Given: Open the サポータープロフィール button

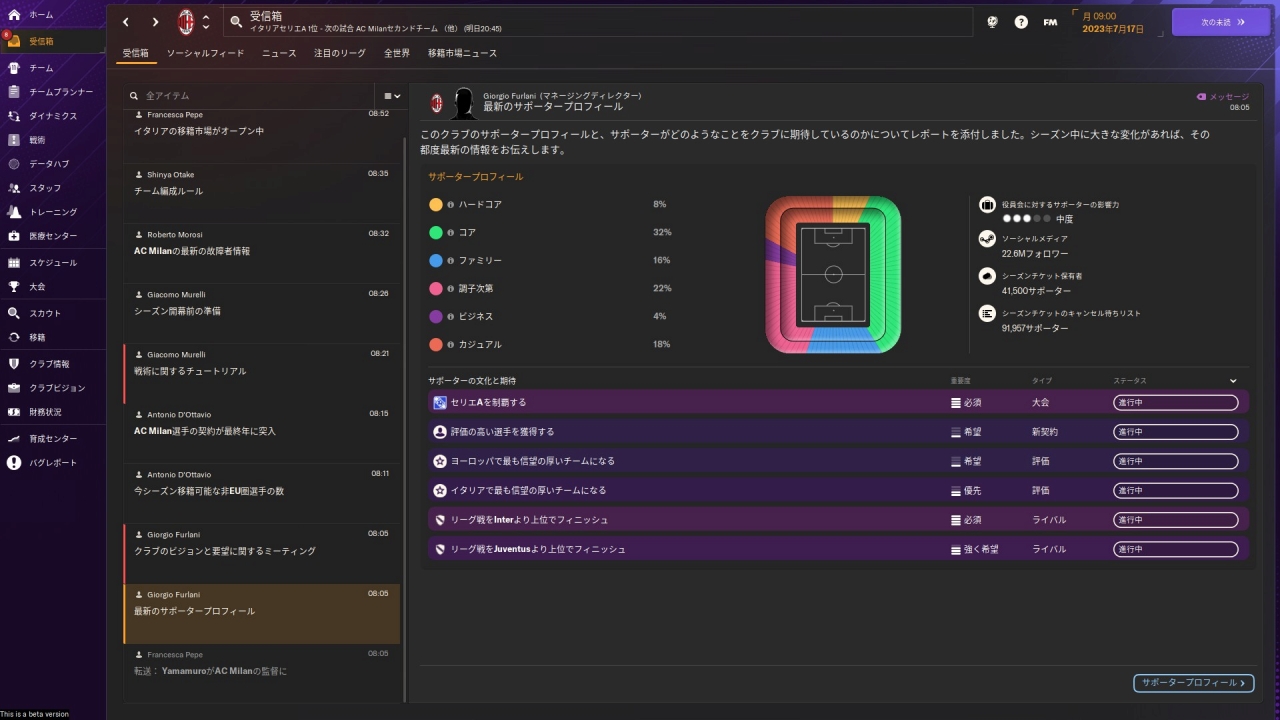Looking at the screenshot, I should tap(1193, 683).
